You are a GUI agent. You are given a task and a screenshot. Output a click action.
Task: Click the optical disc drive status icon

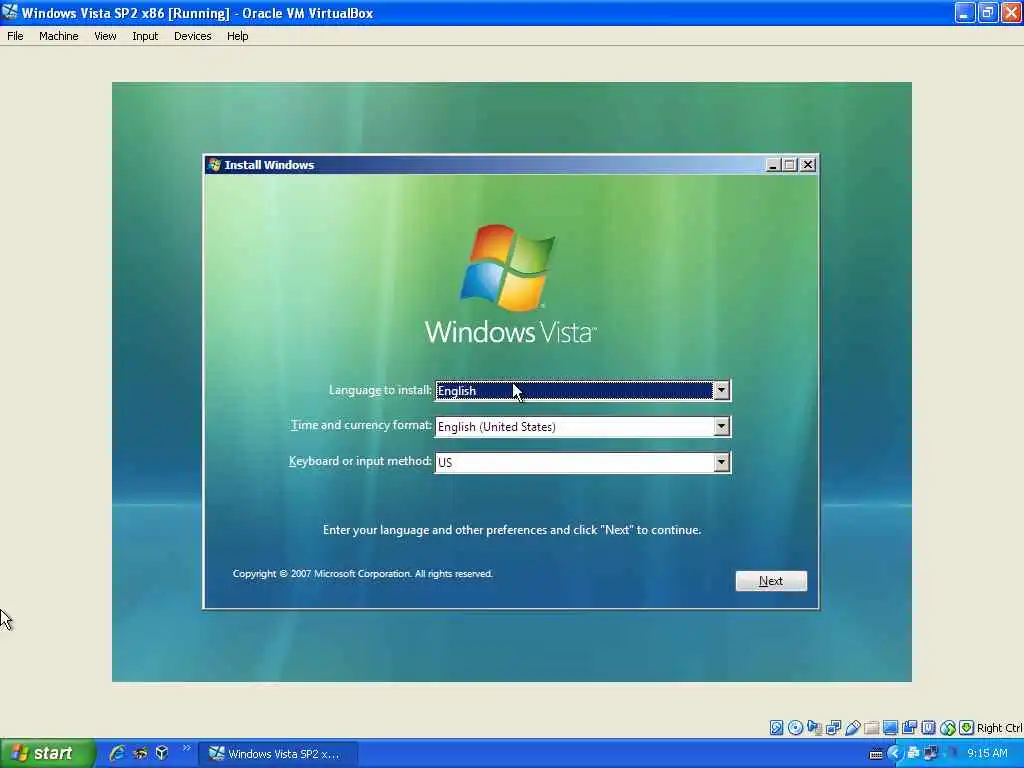tap(795, 728)
